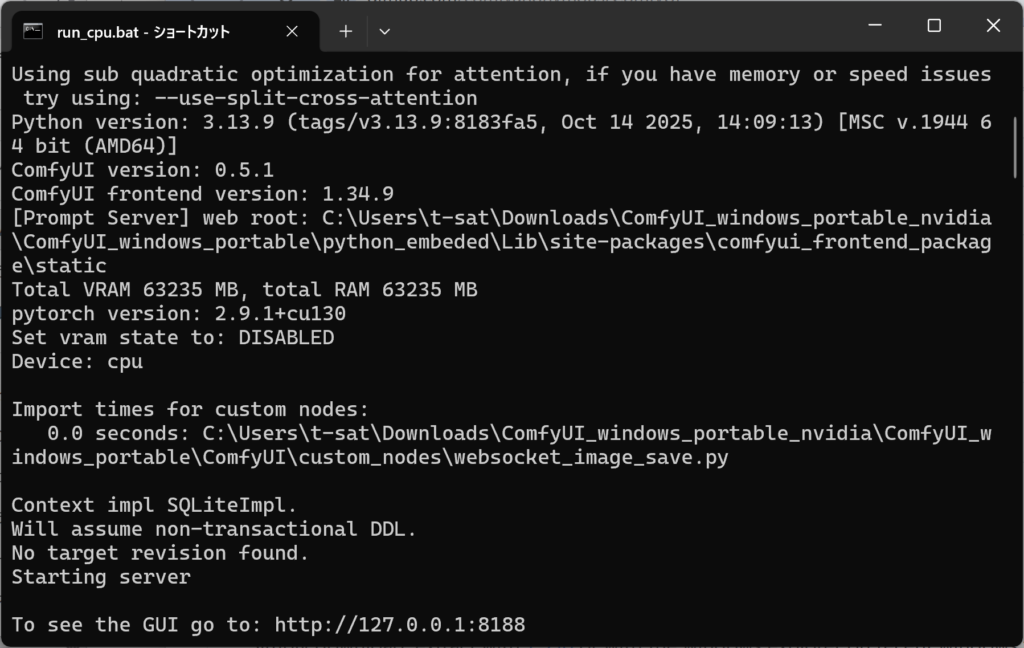Click the "Starting server" output line
The width and height of the screenshot is (1024, 648).
(100, 577)
